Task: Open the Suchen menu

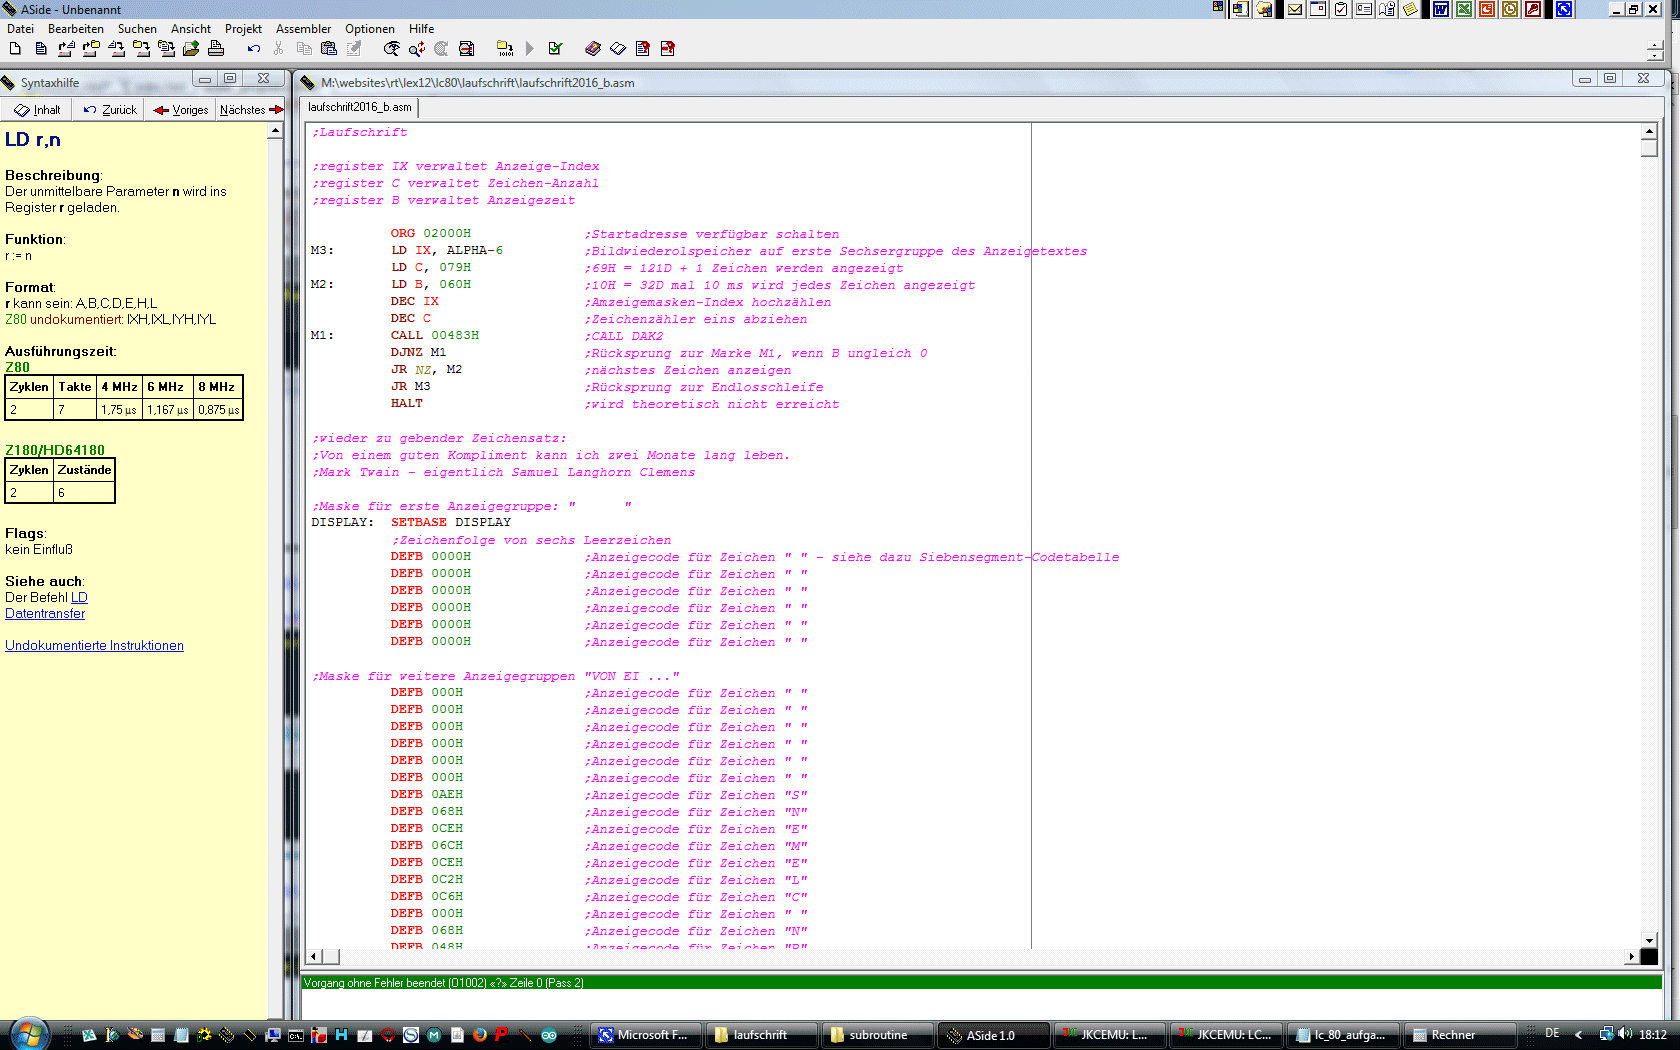Action: [x=137, y=29]
